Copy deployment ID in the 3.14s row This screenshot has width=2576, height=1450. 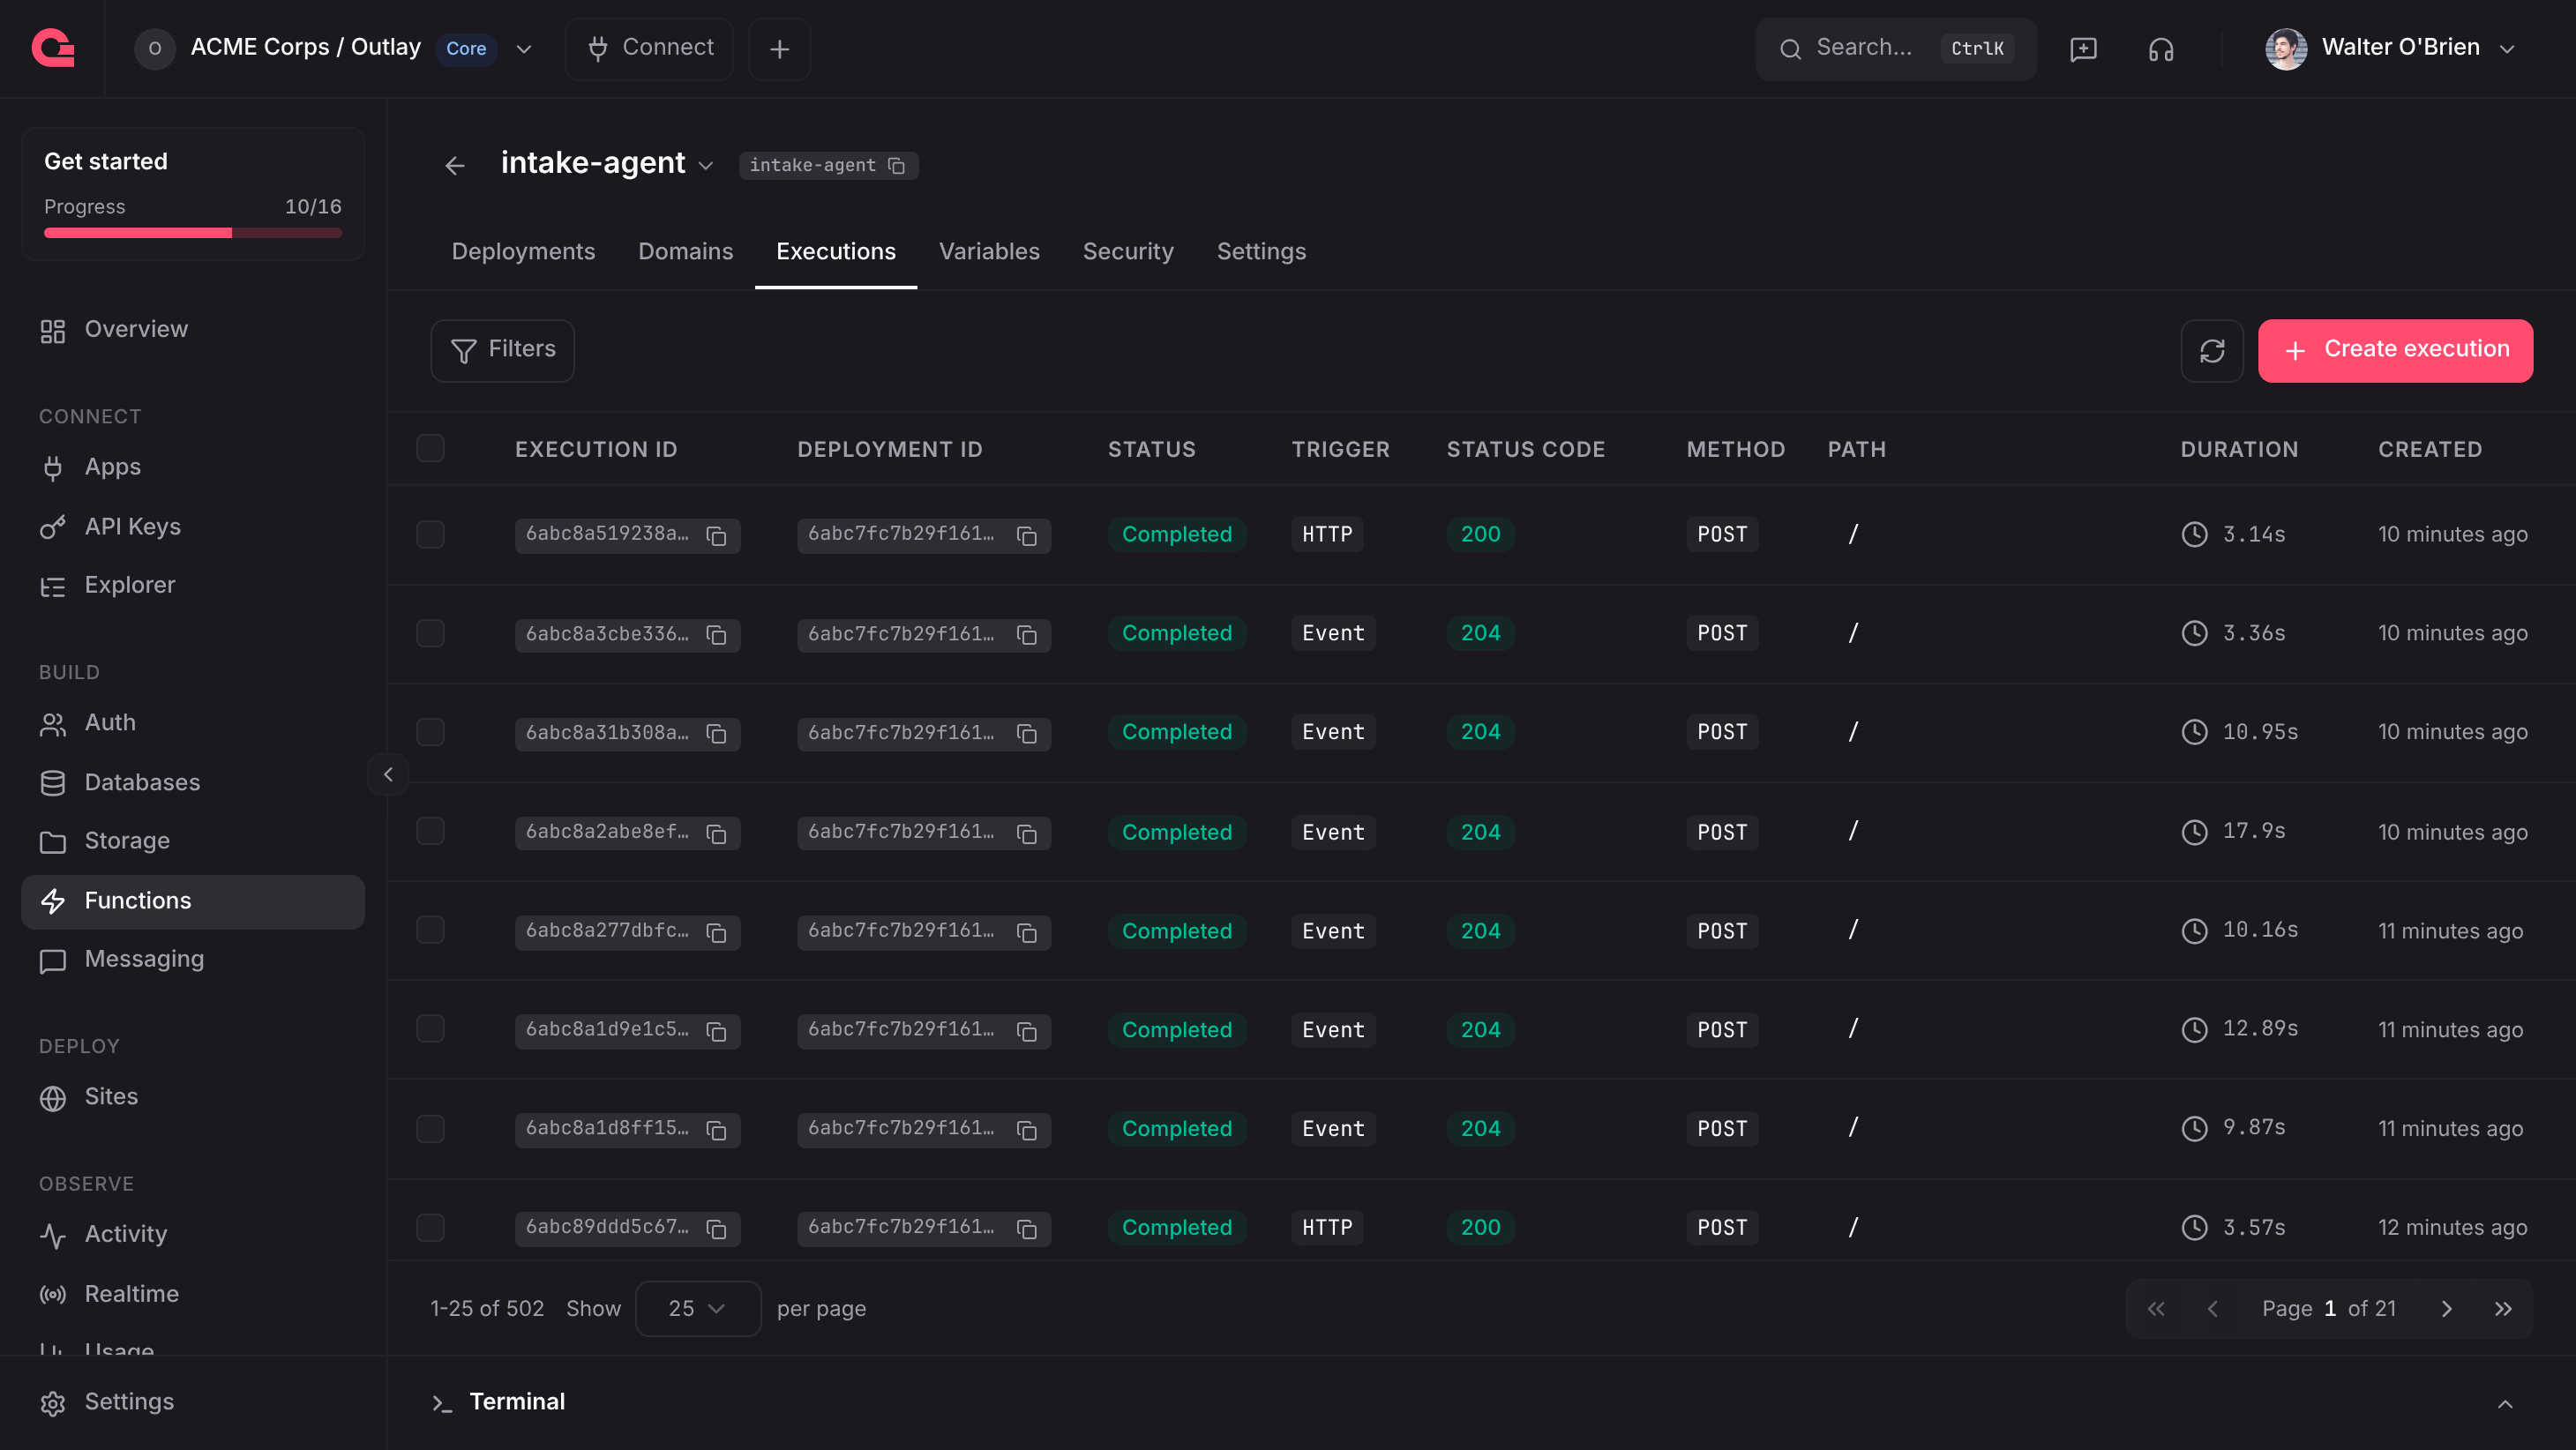tap(1027, 535)
